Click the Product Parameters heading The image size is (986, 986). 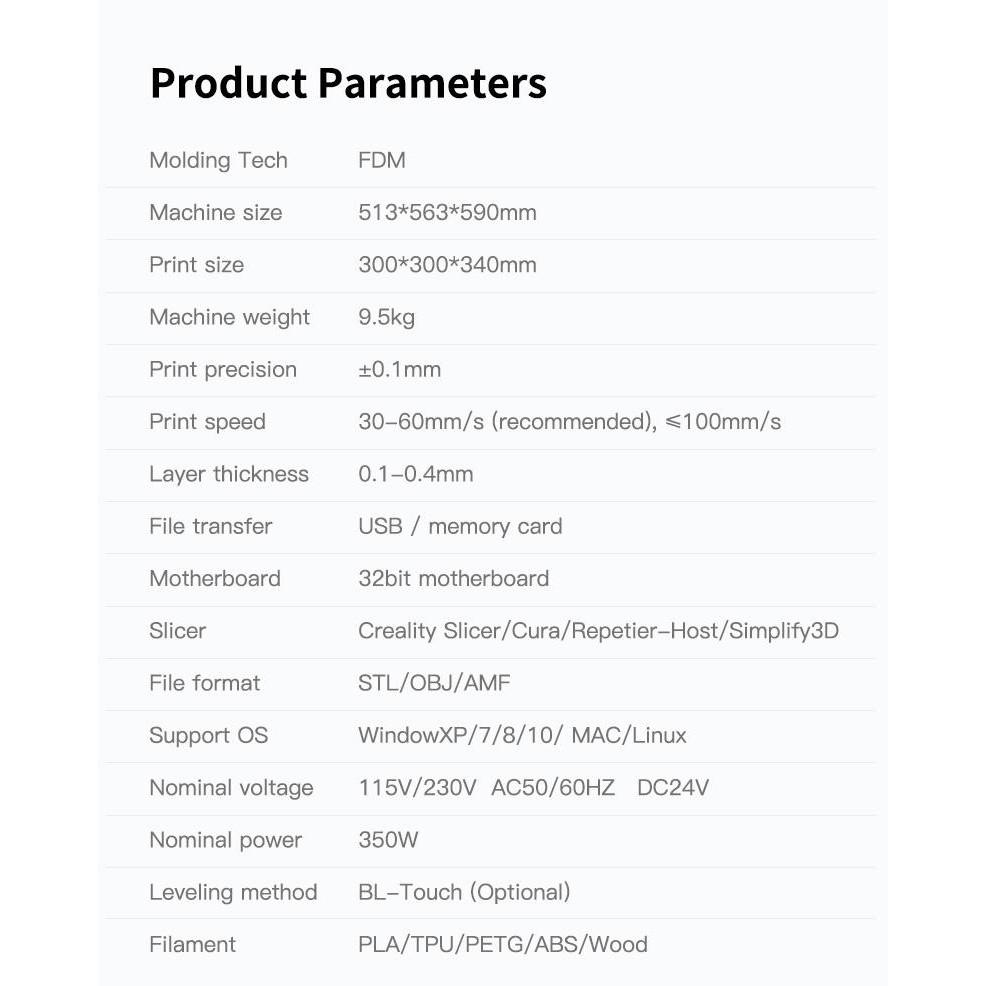348,84
